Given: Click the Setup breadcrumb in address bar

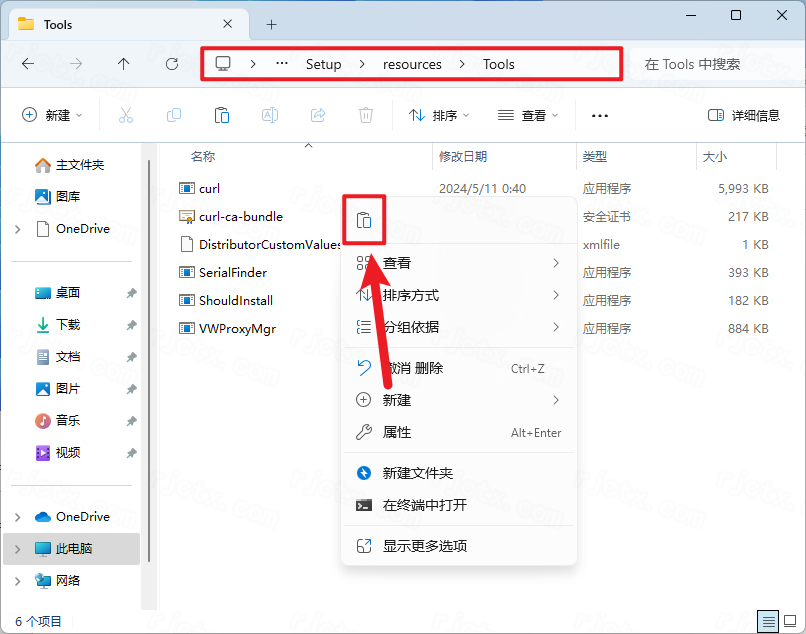Looking at the screenshot, I should click(323, 64).
